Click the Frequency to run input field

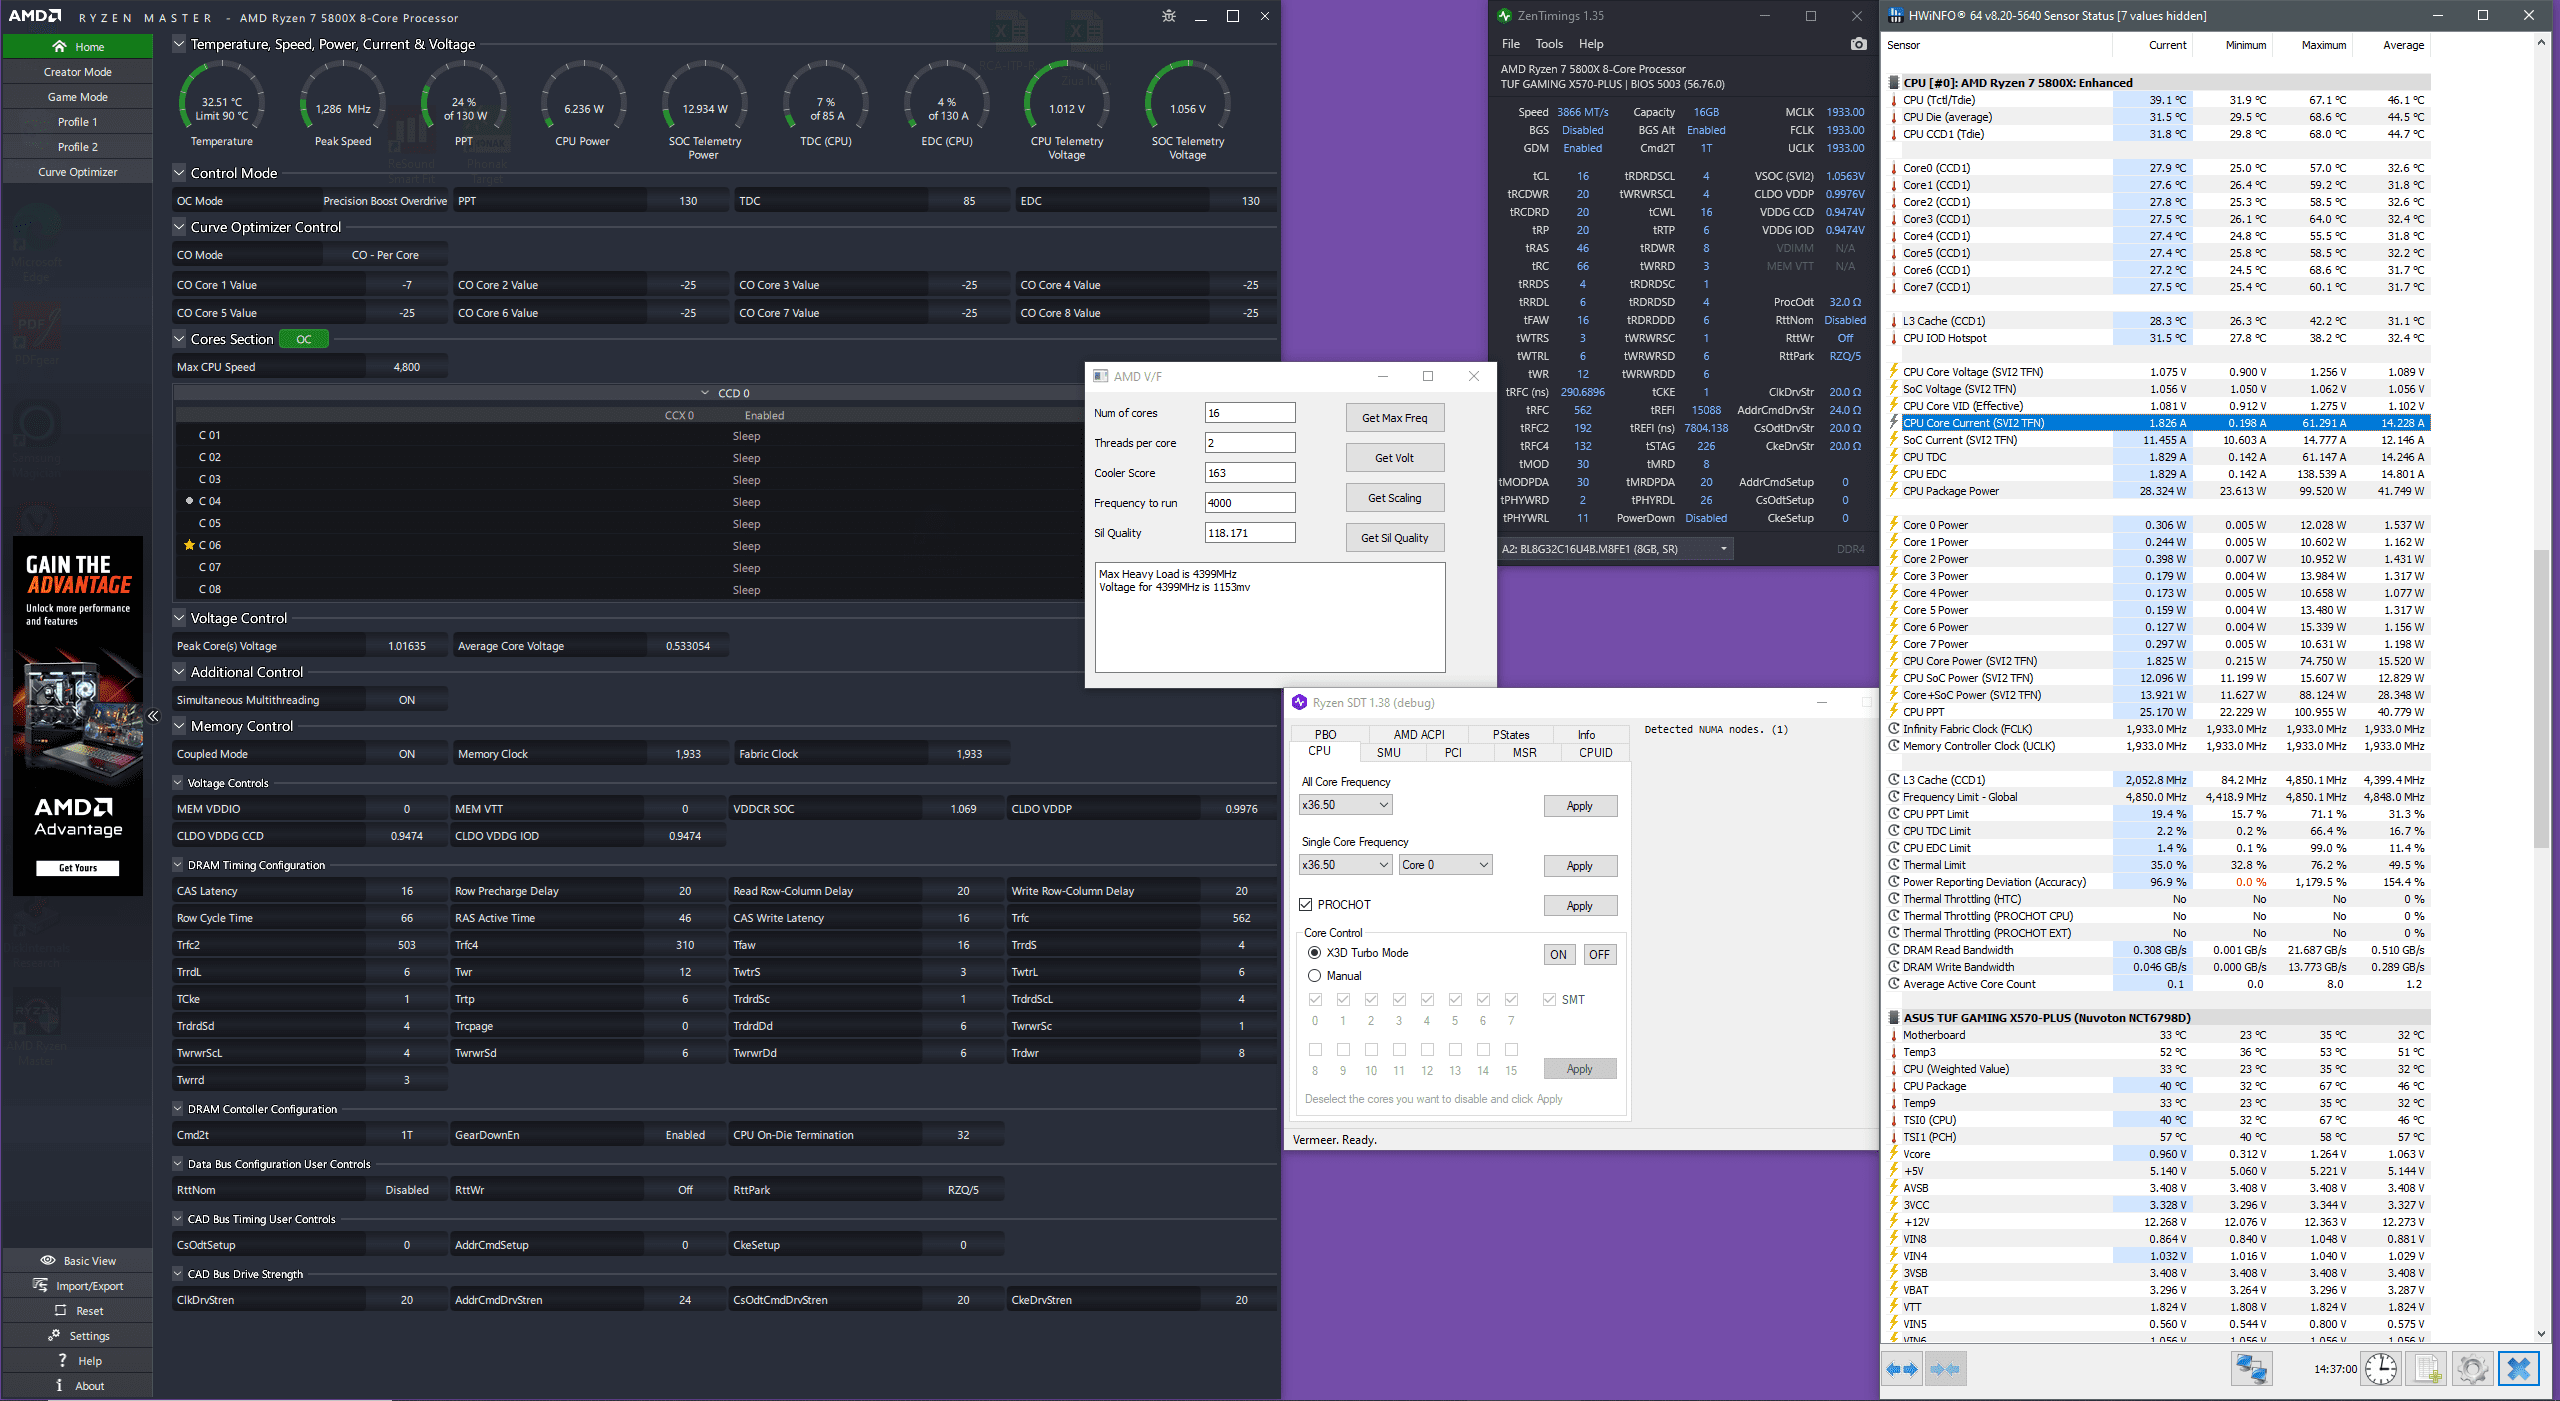[x=1249, y=503]
